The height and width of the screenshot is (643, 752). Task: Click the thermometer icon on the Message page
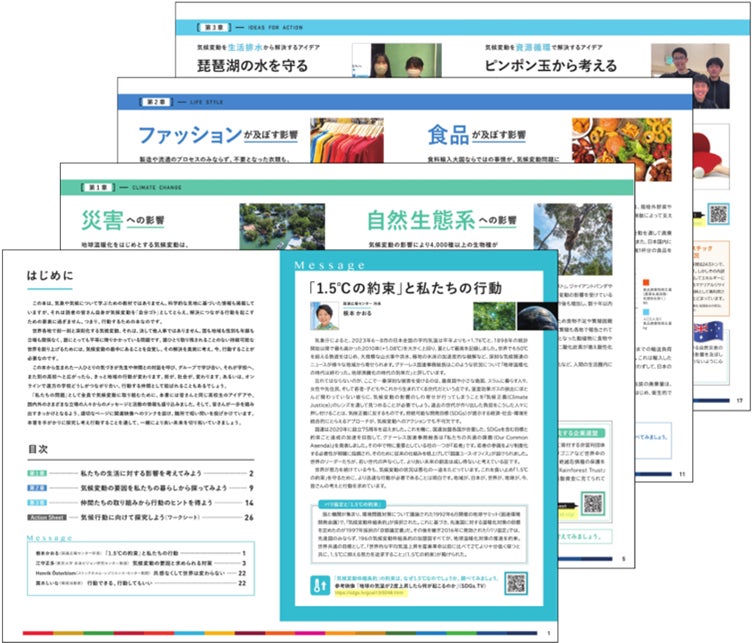(x=320, y=585)
